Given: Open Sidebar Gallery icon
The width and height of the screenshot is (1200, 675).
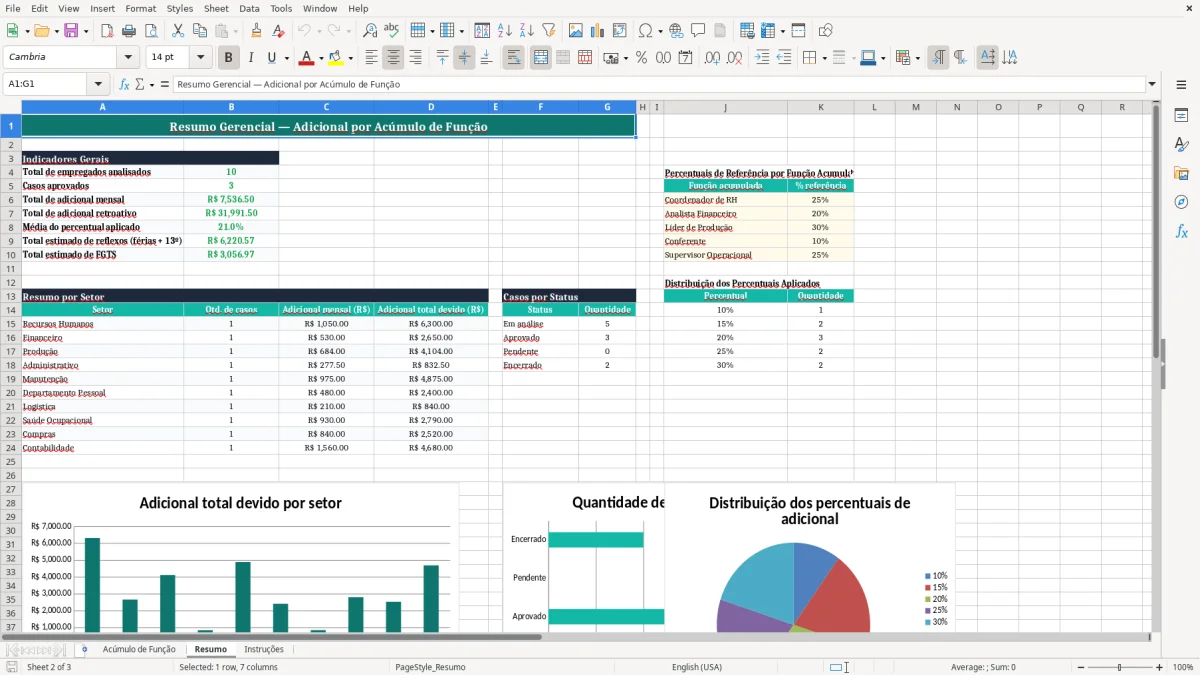Looking at the screenshot, I should (x=1181, y=173).
